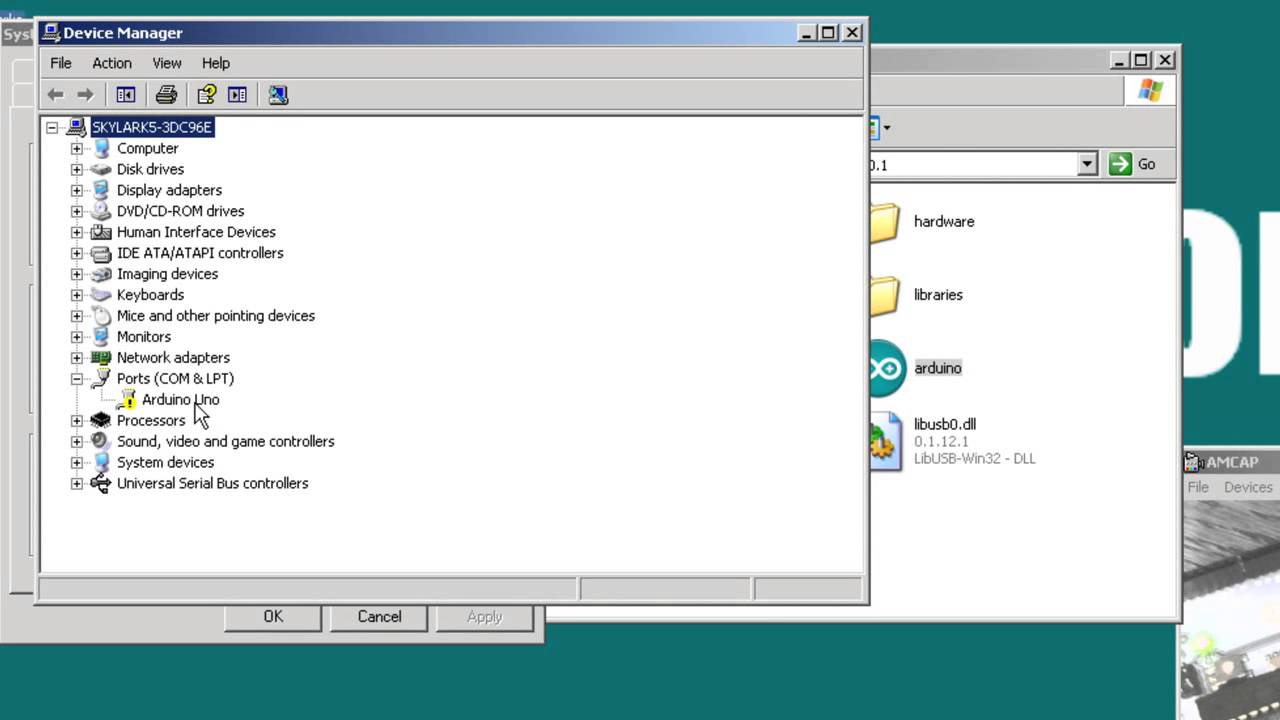
Task: Open the Help menu
Action: click(216, 63)
